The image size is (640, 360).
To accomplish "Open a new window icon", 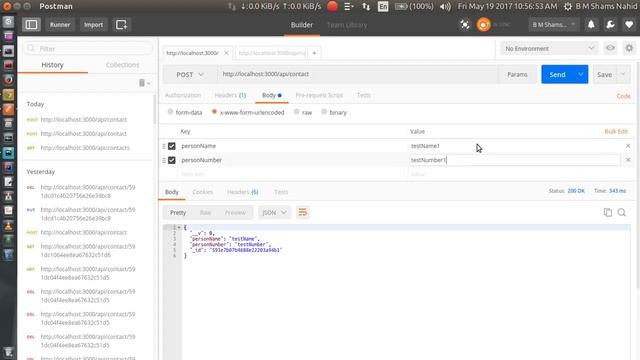I will coord(121,25).
